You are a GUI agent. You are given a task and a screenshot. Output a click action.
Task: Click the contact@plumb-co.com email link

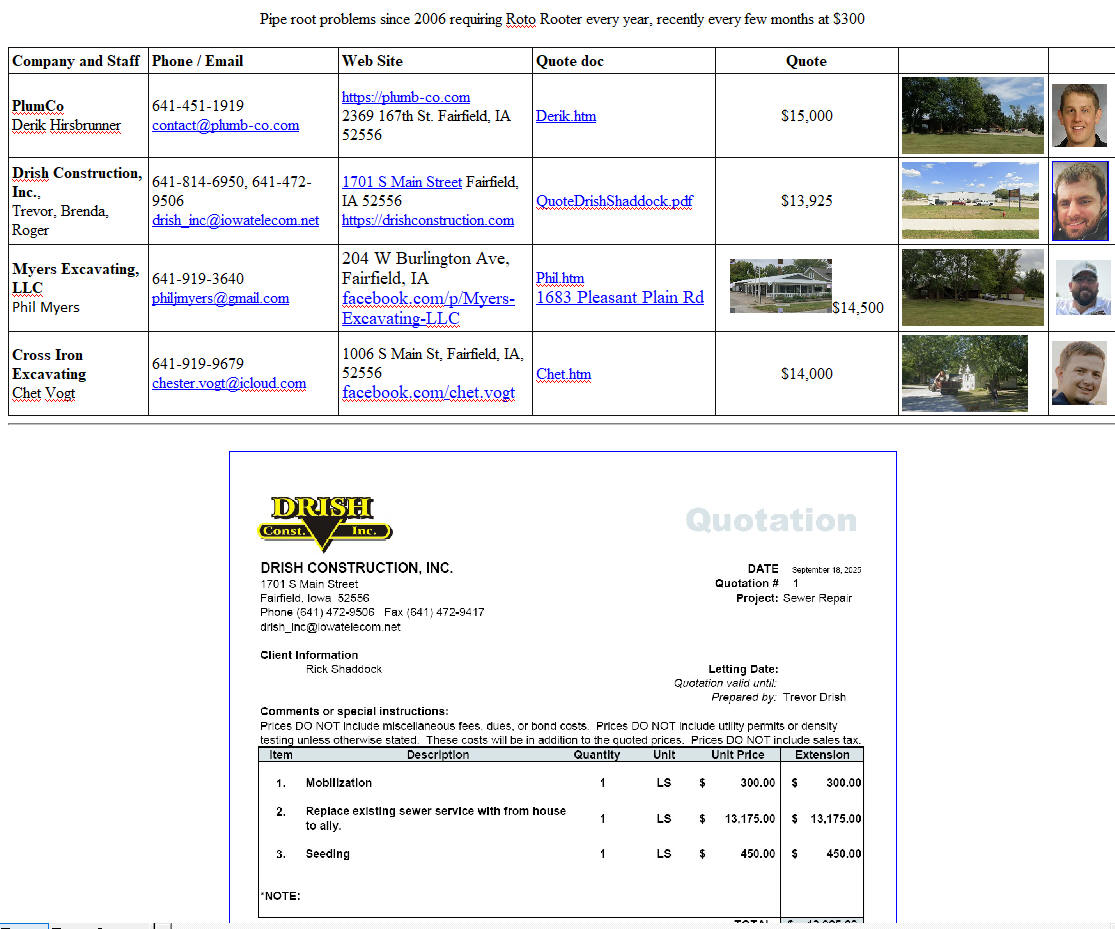tap(225, 125)
